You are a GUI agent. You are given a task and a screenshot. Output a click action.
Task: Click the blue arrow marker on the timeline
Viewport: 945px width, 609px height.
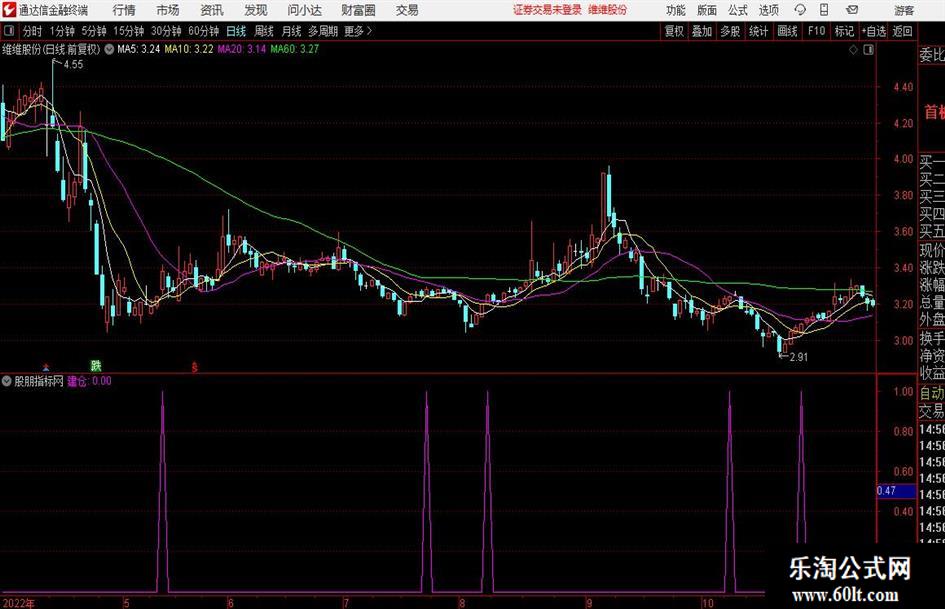[46, 367]
